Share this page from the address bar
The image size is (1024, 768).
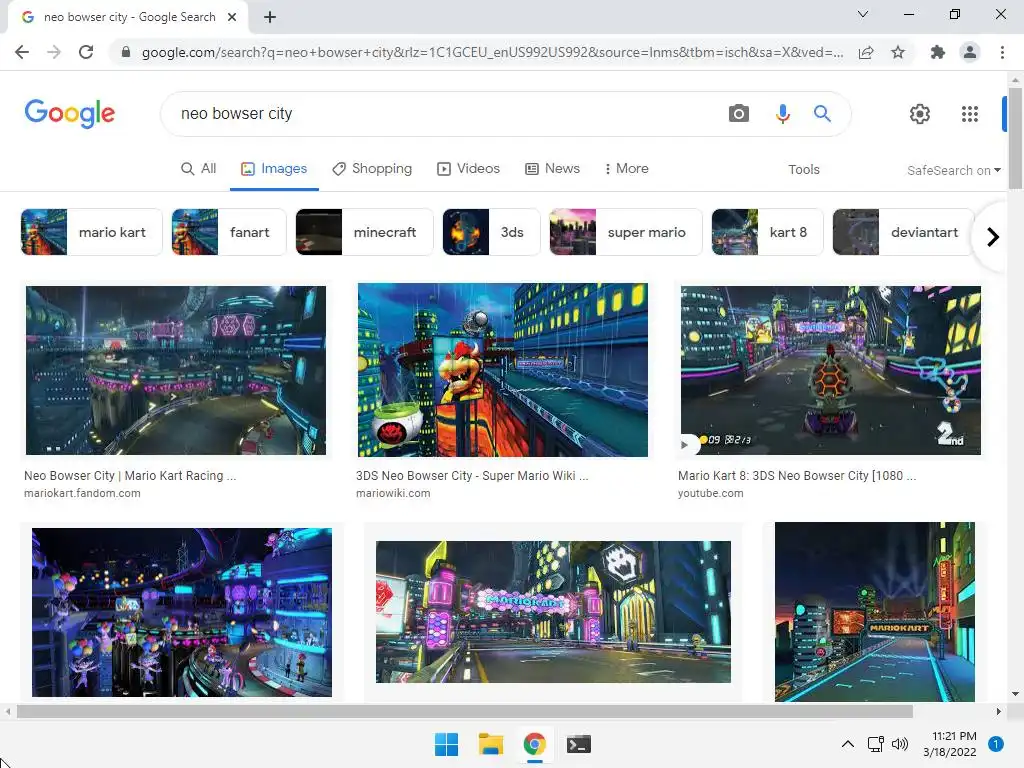(x=866, y=52)
